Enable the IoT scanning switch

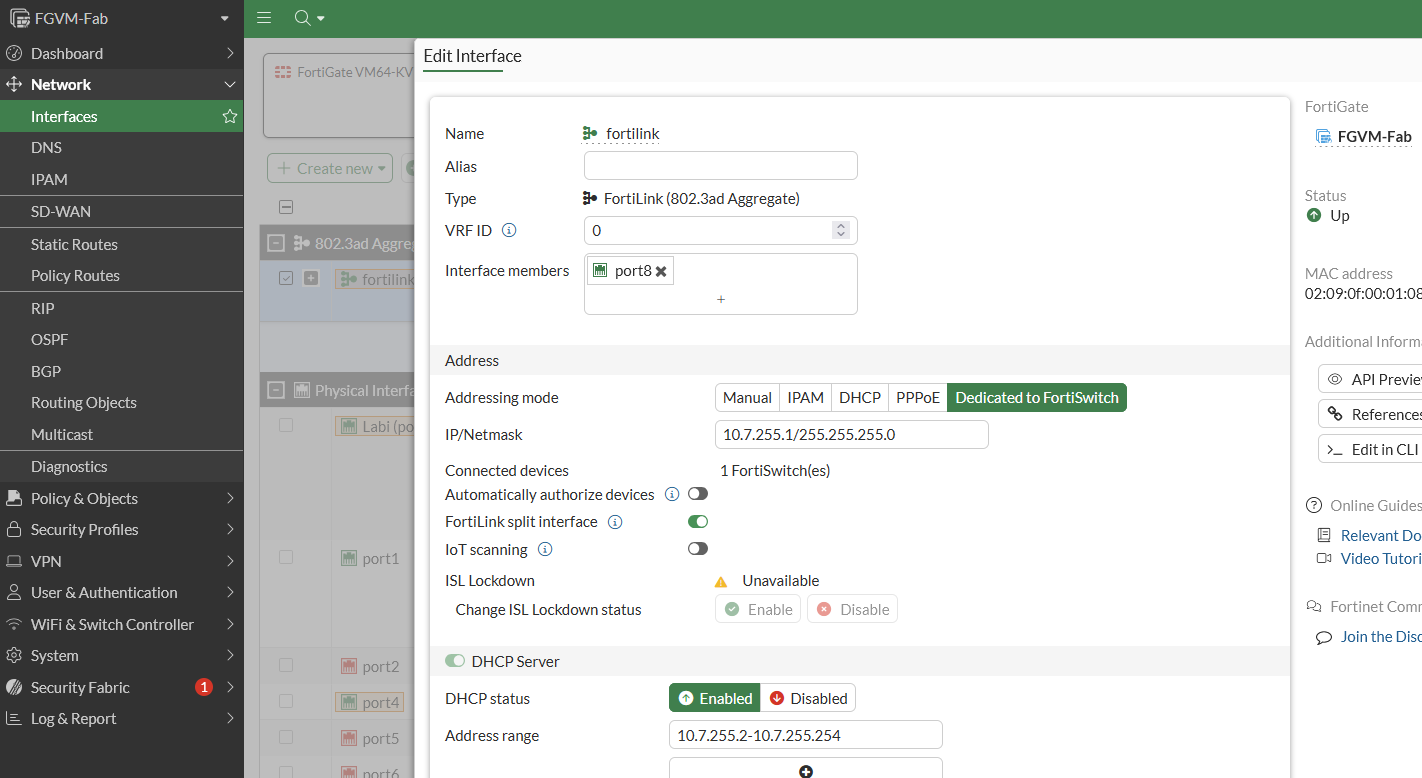pos(698,549)
